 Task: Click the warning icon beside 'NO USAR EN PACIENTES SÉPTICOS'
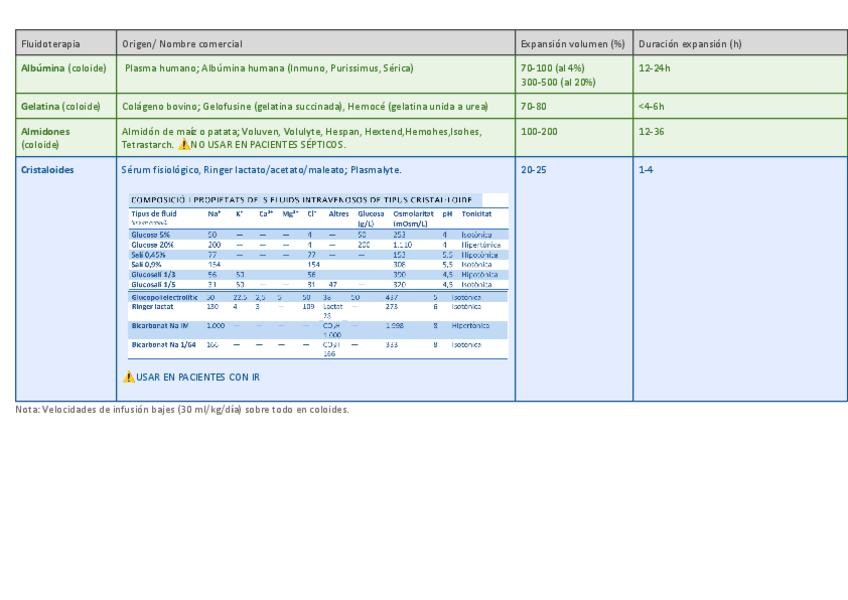click(x=183, y=144)
